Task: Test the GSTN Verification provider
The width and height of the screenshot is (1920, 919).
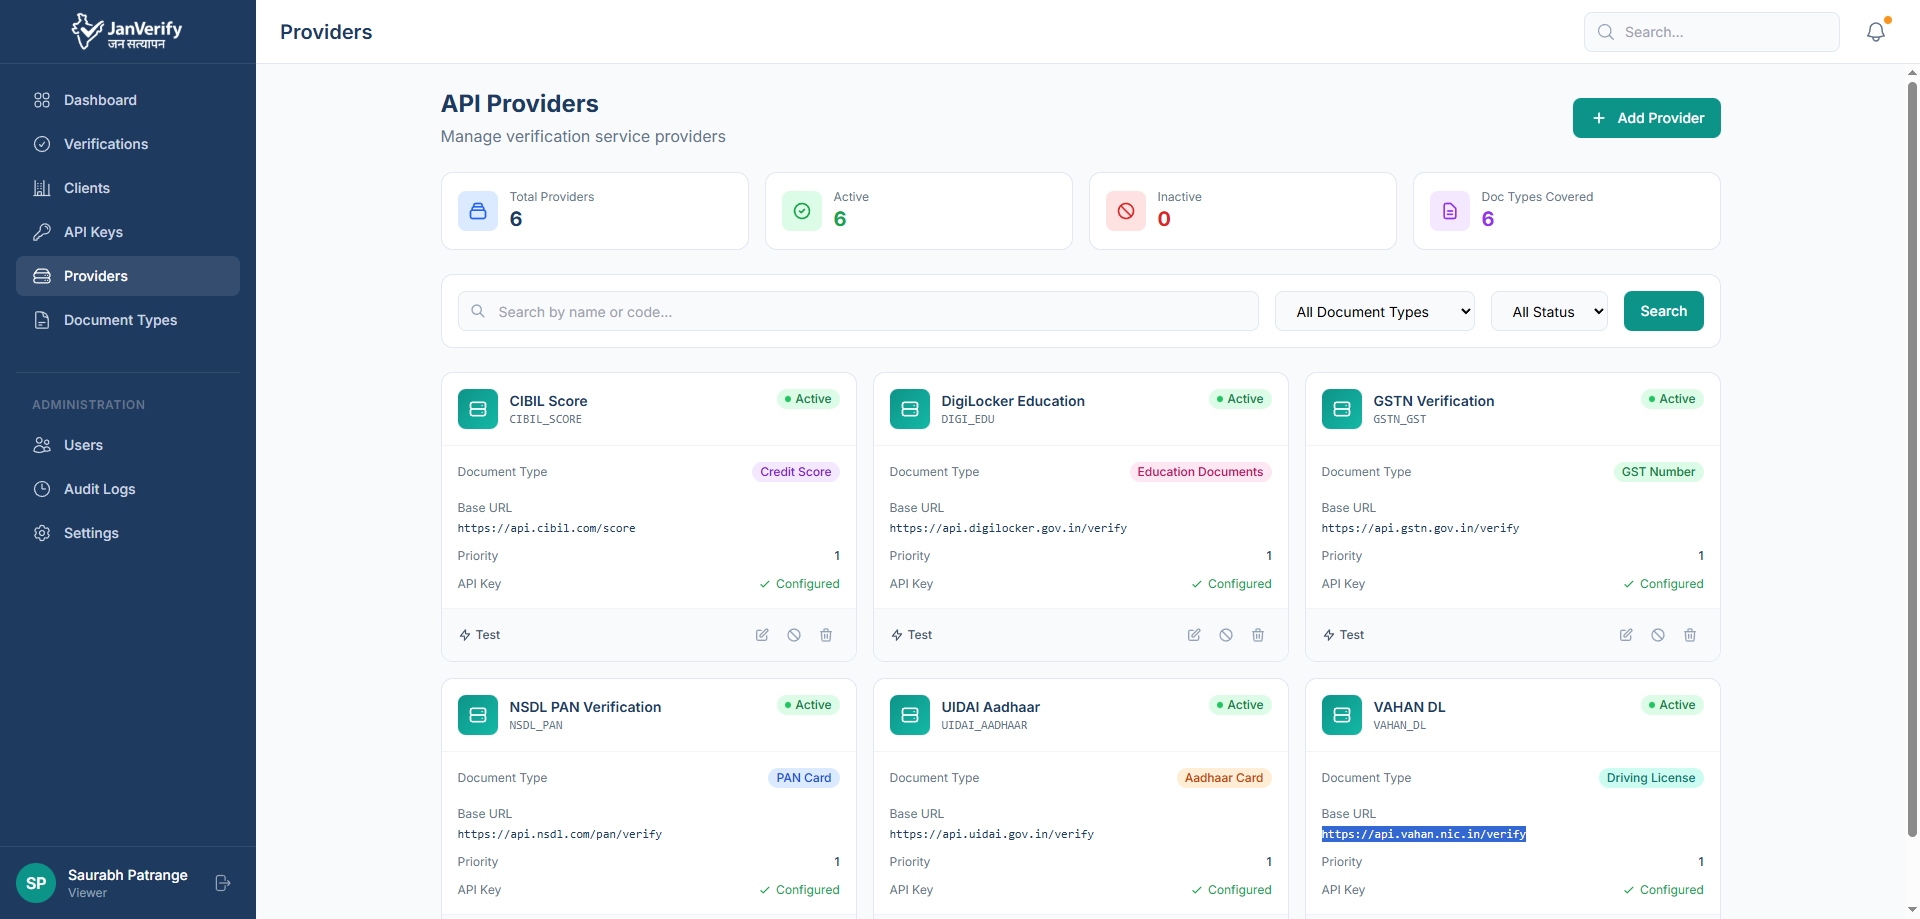Action: coord(1343,635)
